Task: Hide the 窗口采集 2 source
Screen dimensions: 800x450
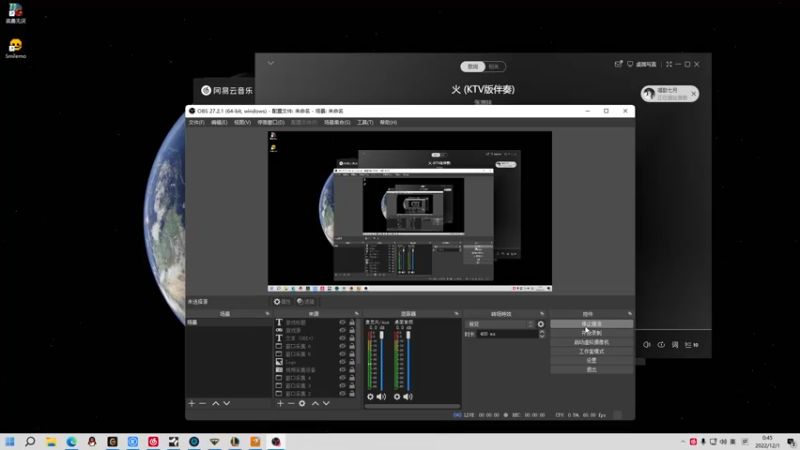Action: 342,393
